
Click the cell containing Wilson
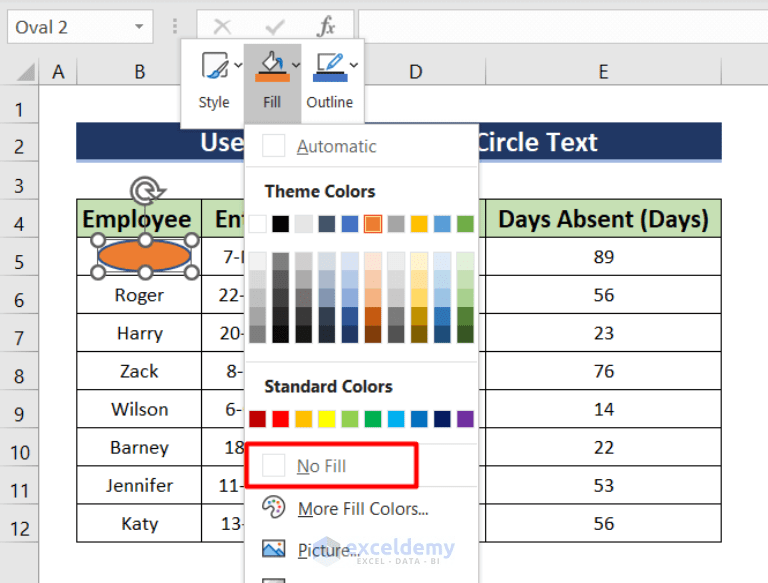tap(139, 409)
